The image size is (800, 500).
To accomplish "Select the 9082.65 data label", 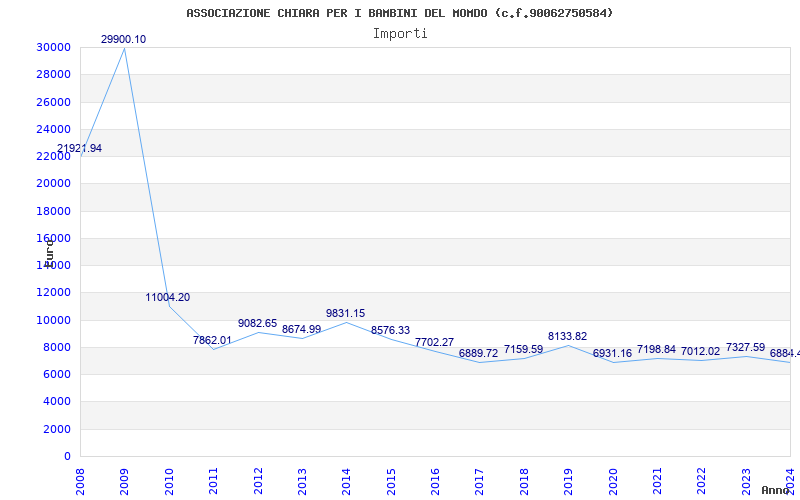I will coord(257,323).
